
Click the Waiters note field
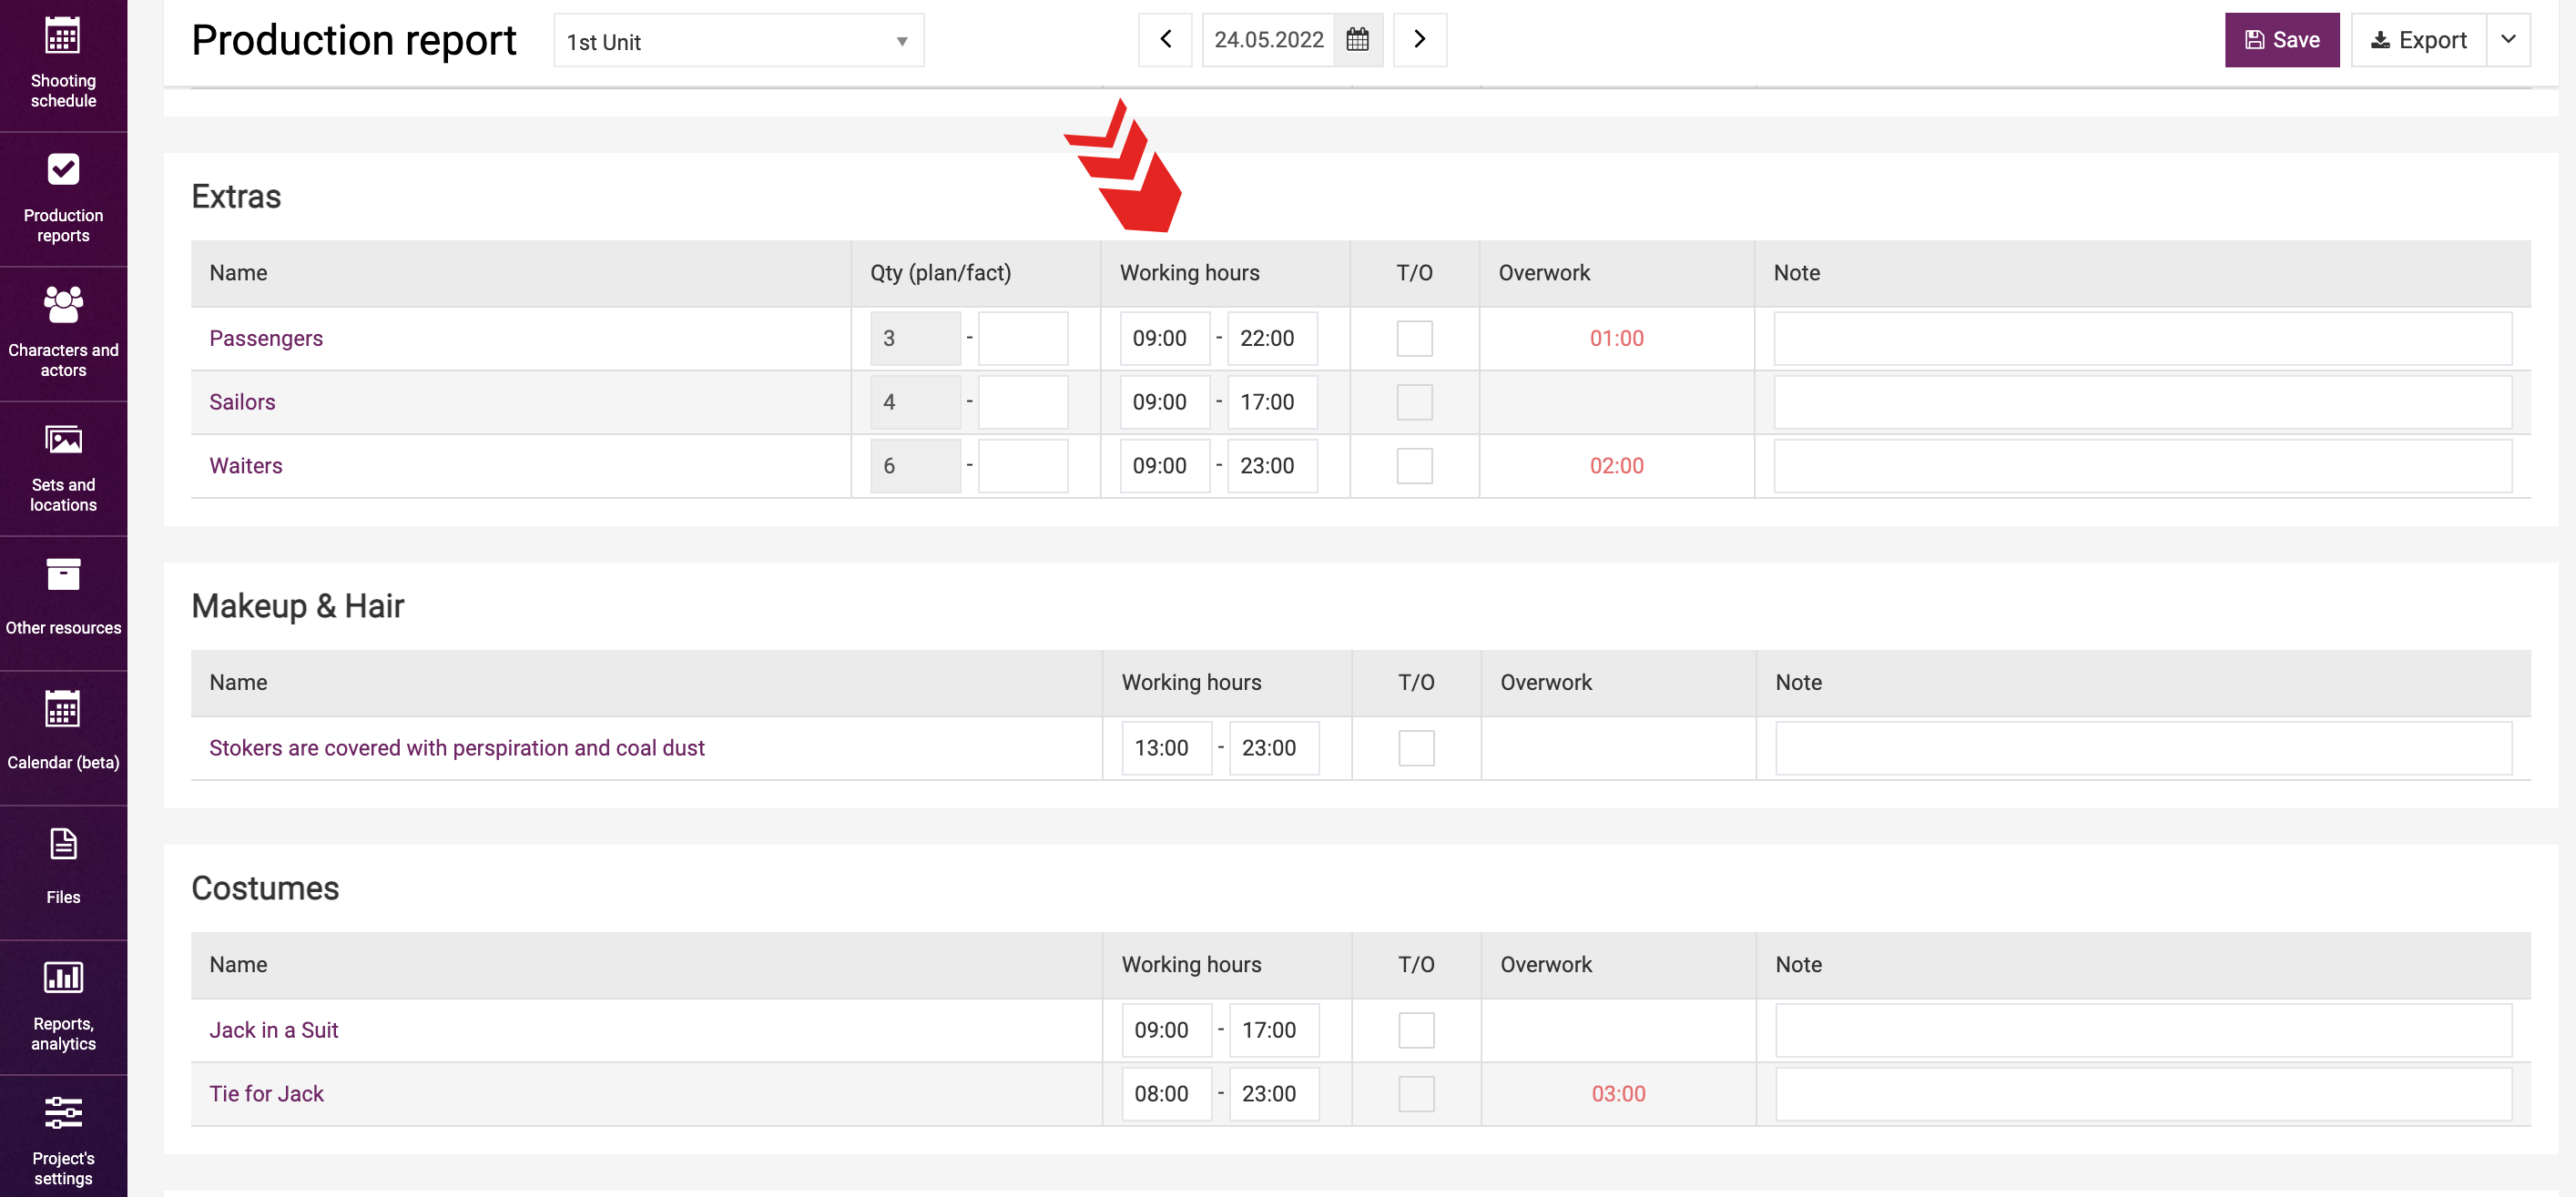click(x=2143, y=466)
